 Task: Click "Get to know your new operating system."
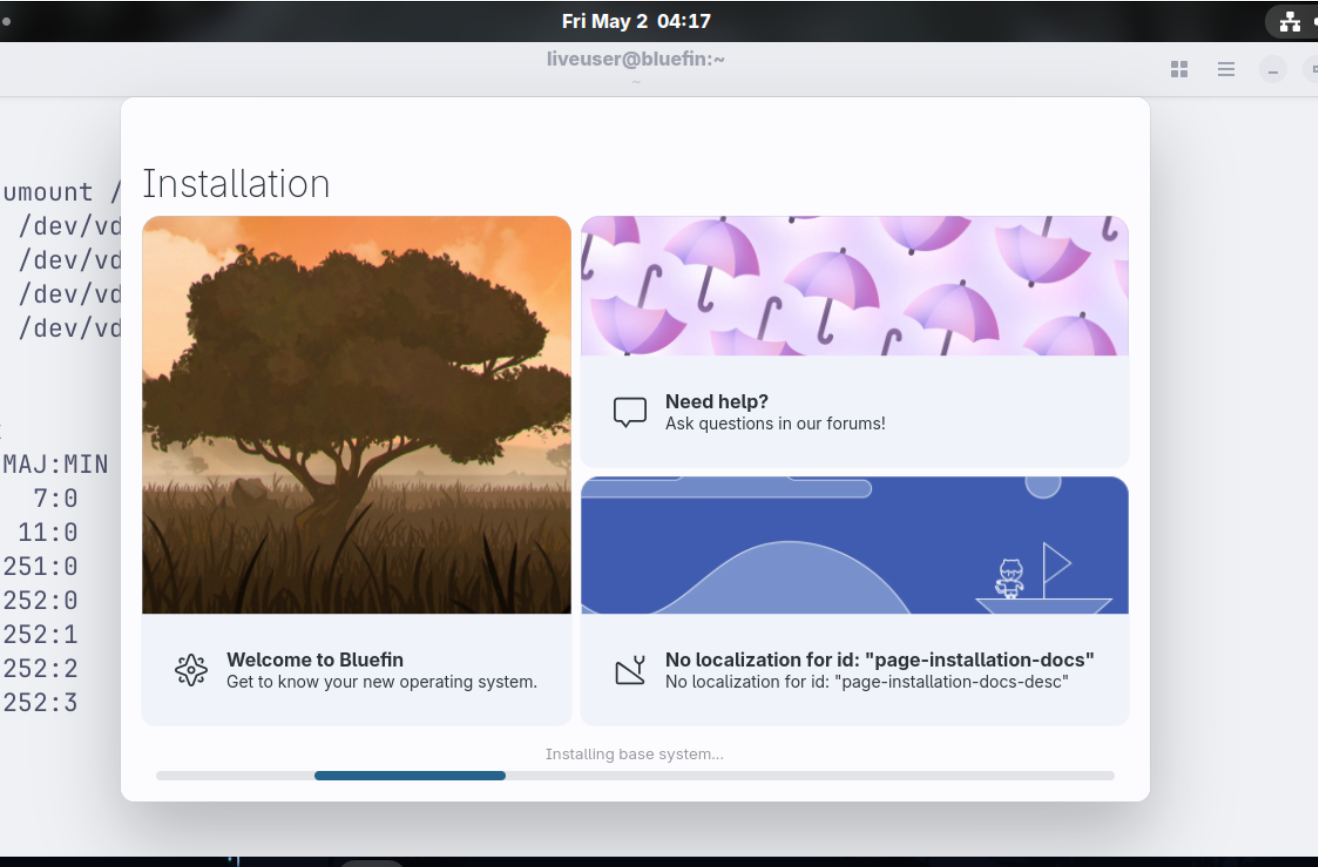pos(382,682)
